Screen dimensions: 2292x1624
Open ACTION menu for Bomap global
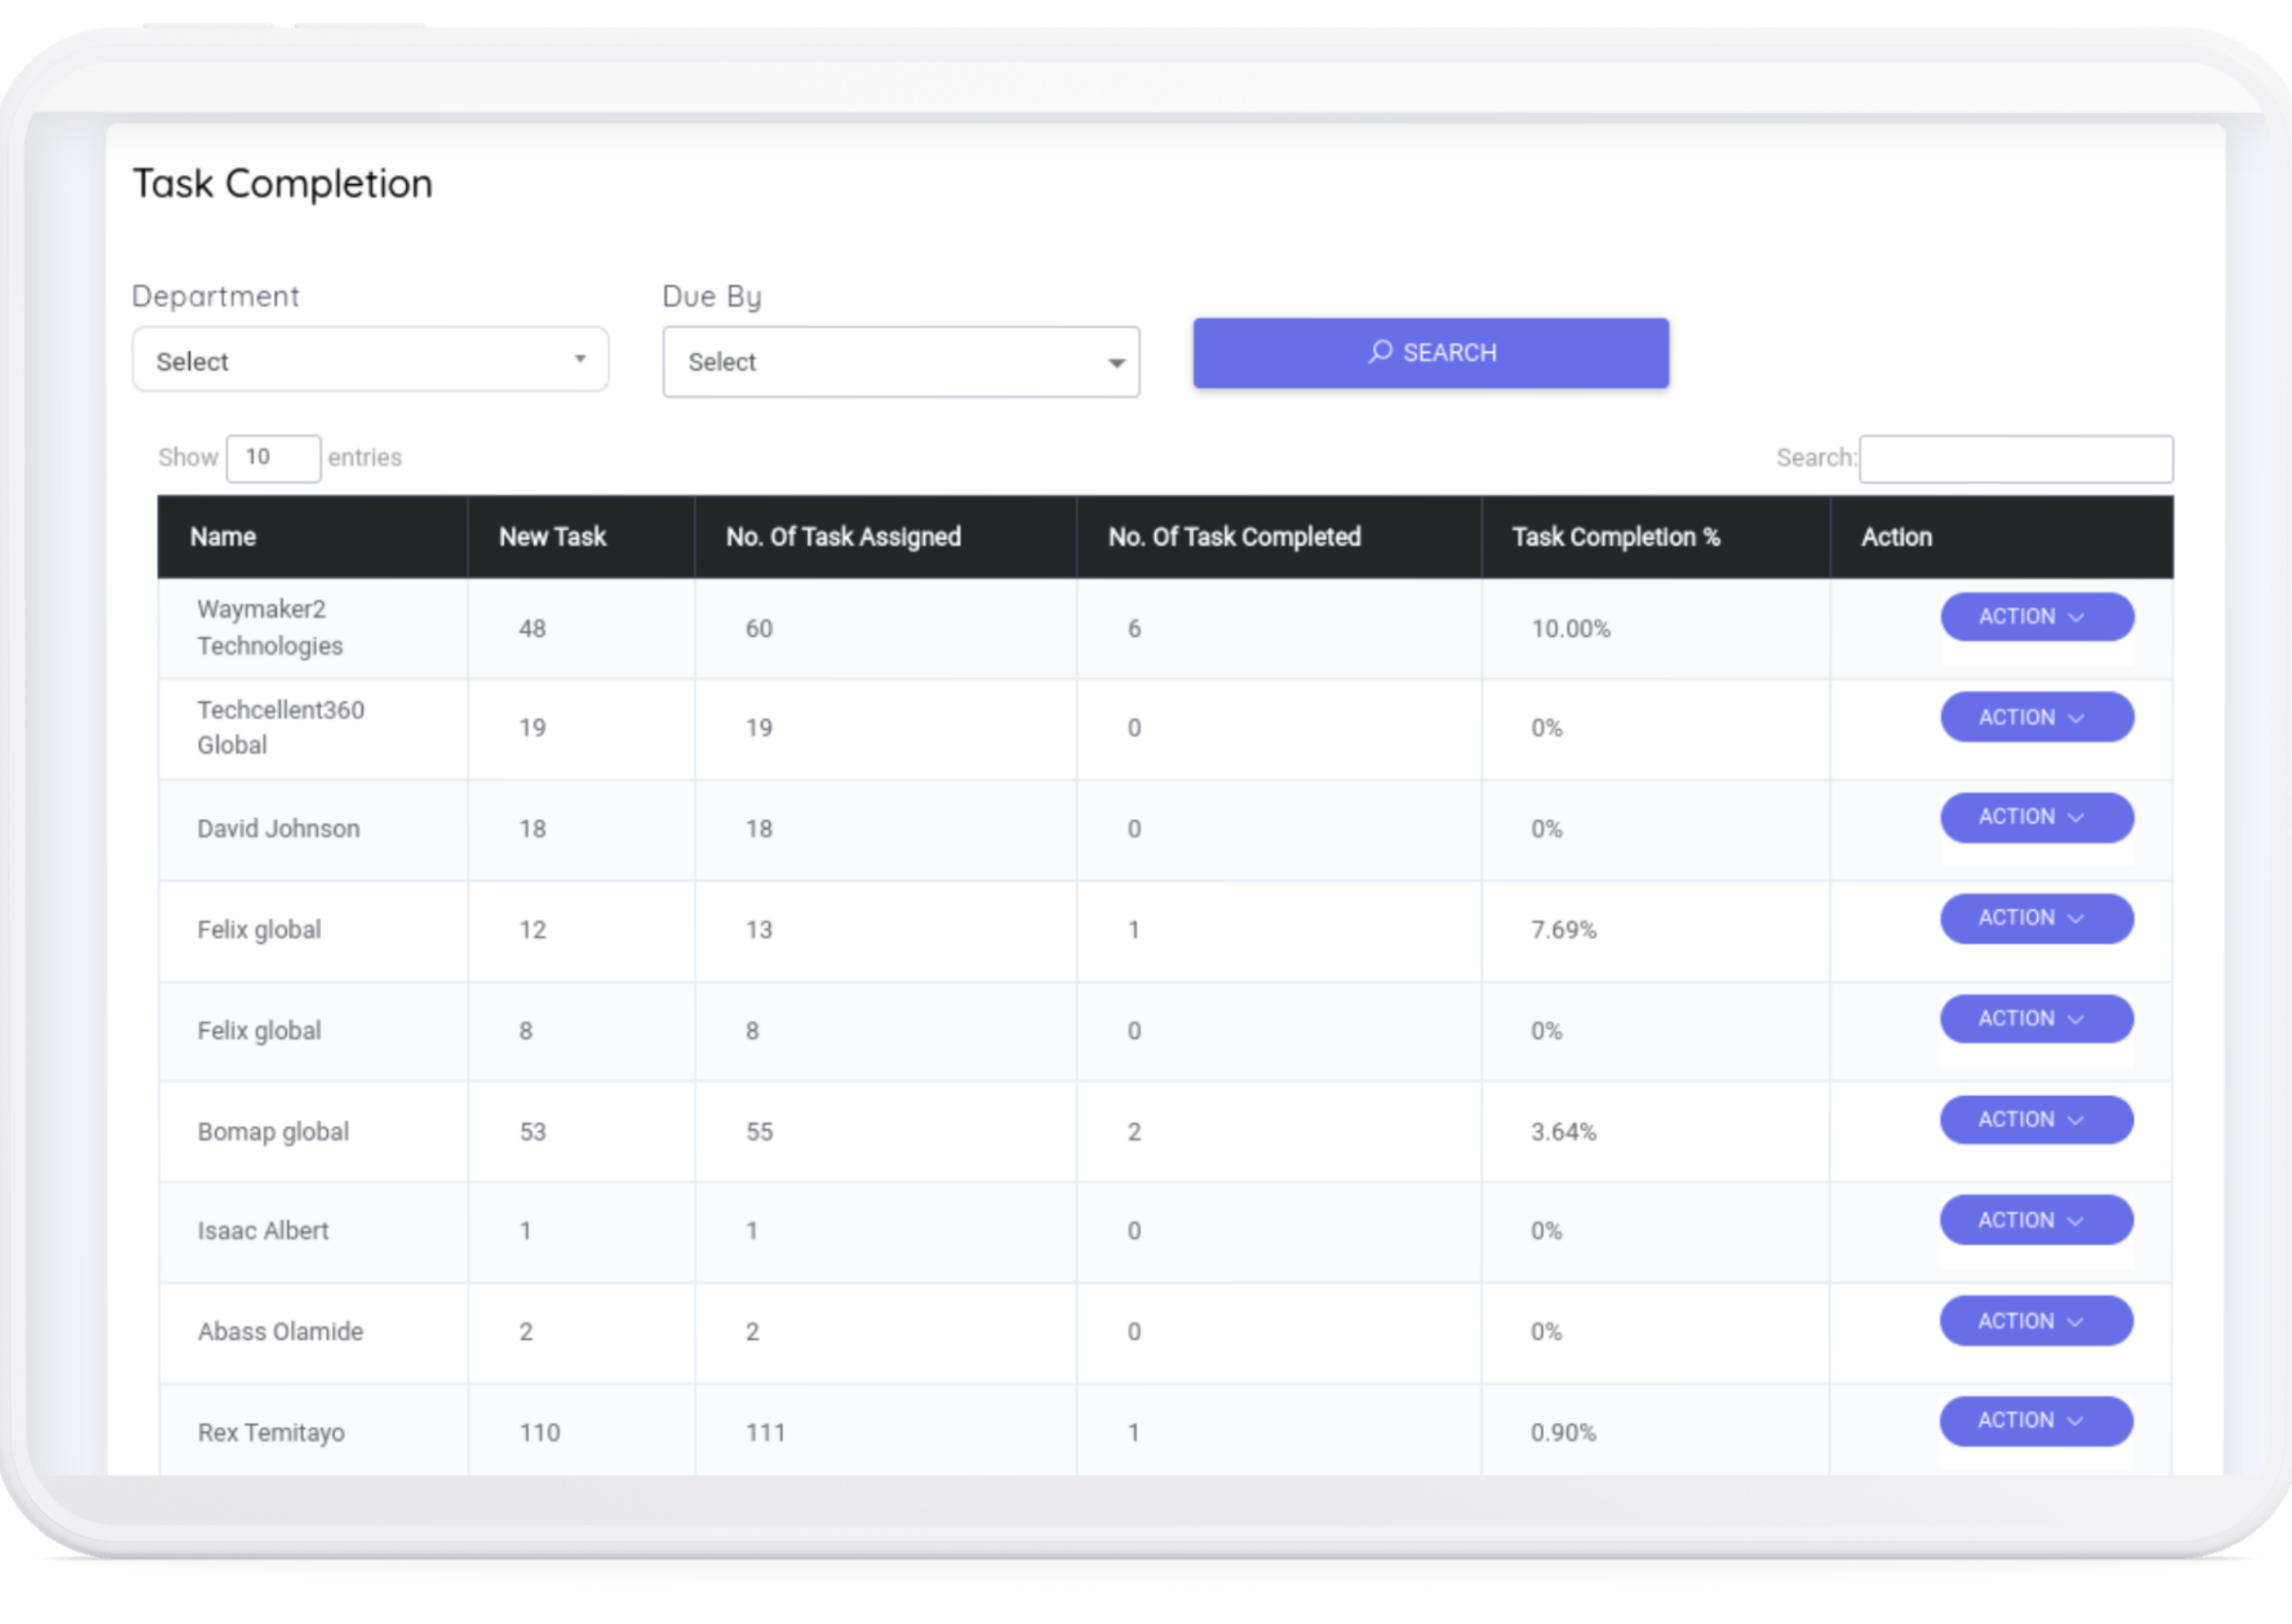point(2036,1119)
